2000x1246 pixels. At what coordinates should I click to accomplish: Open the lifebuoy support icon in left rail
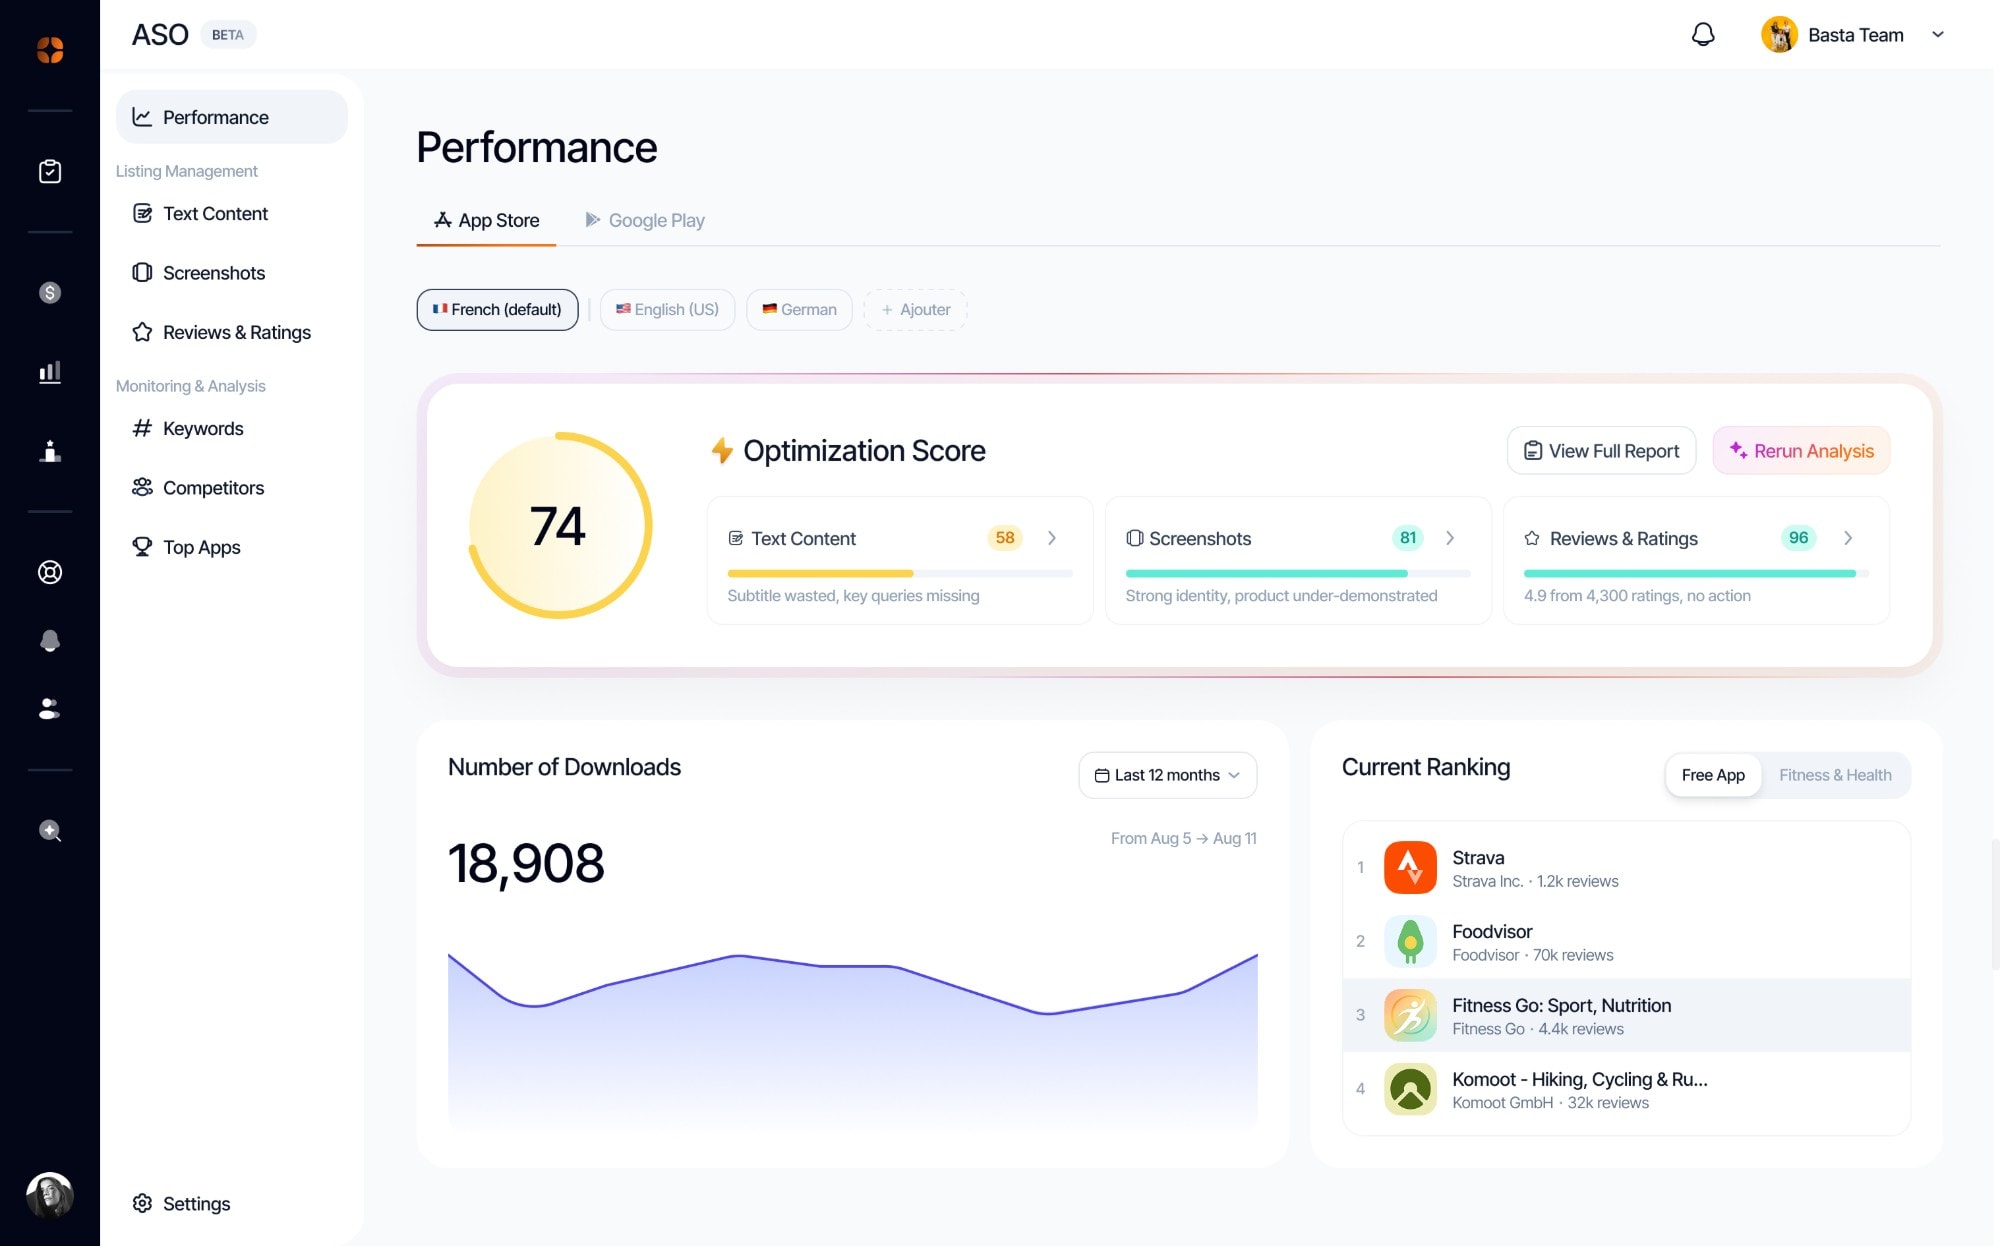[x=50, y=572]
